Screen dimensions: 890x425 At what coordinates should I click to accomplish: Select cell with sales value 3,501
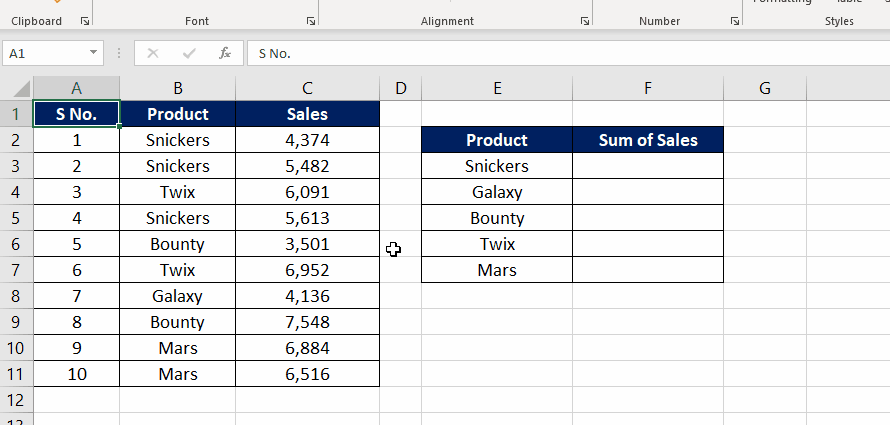[307, 244]
